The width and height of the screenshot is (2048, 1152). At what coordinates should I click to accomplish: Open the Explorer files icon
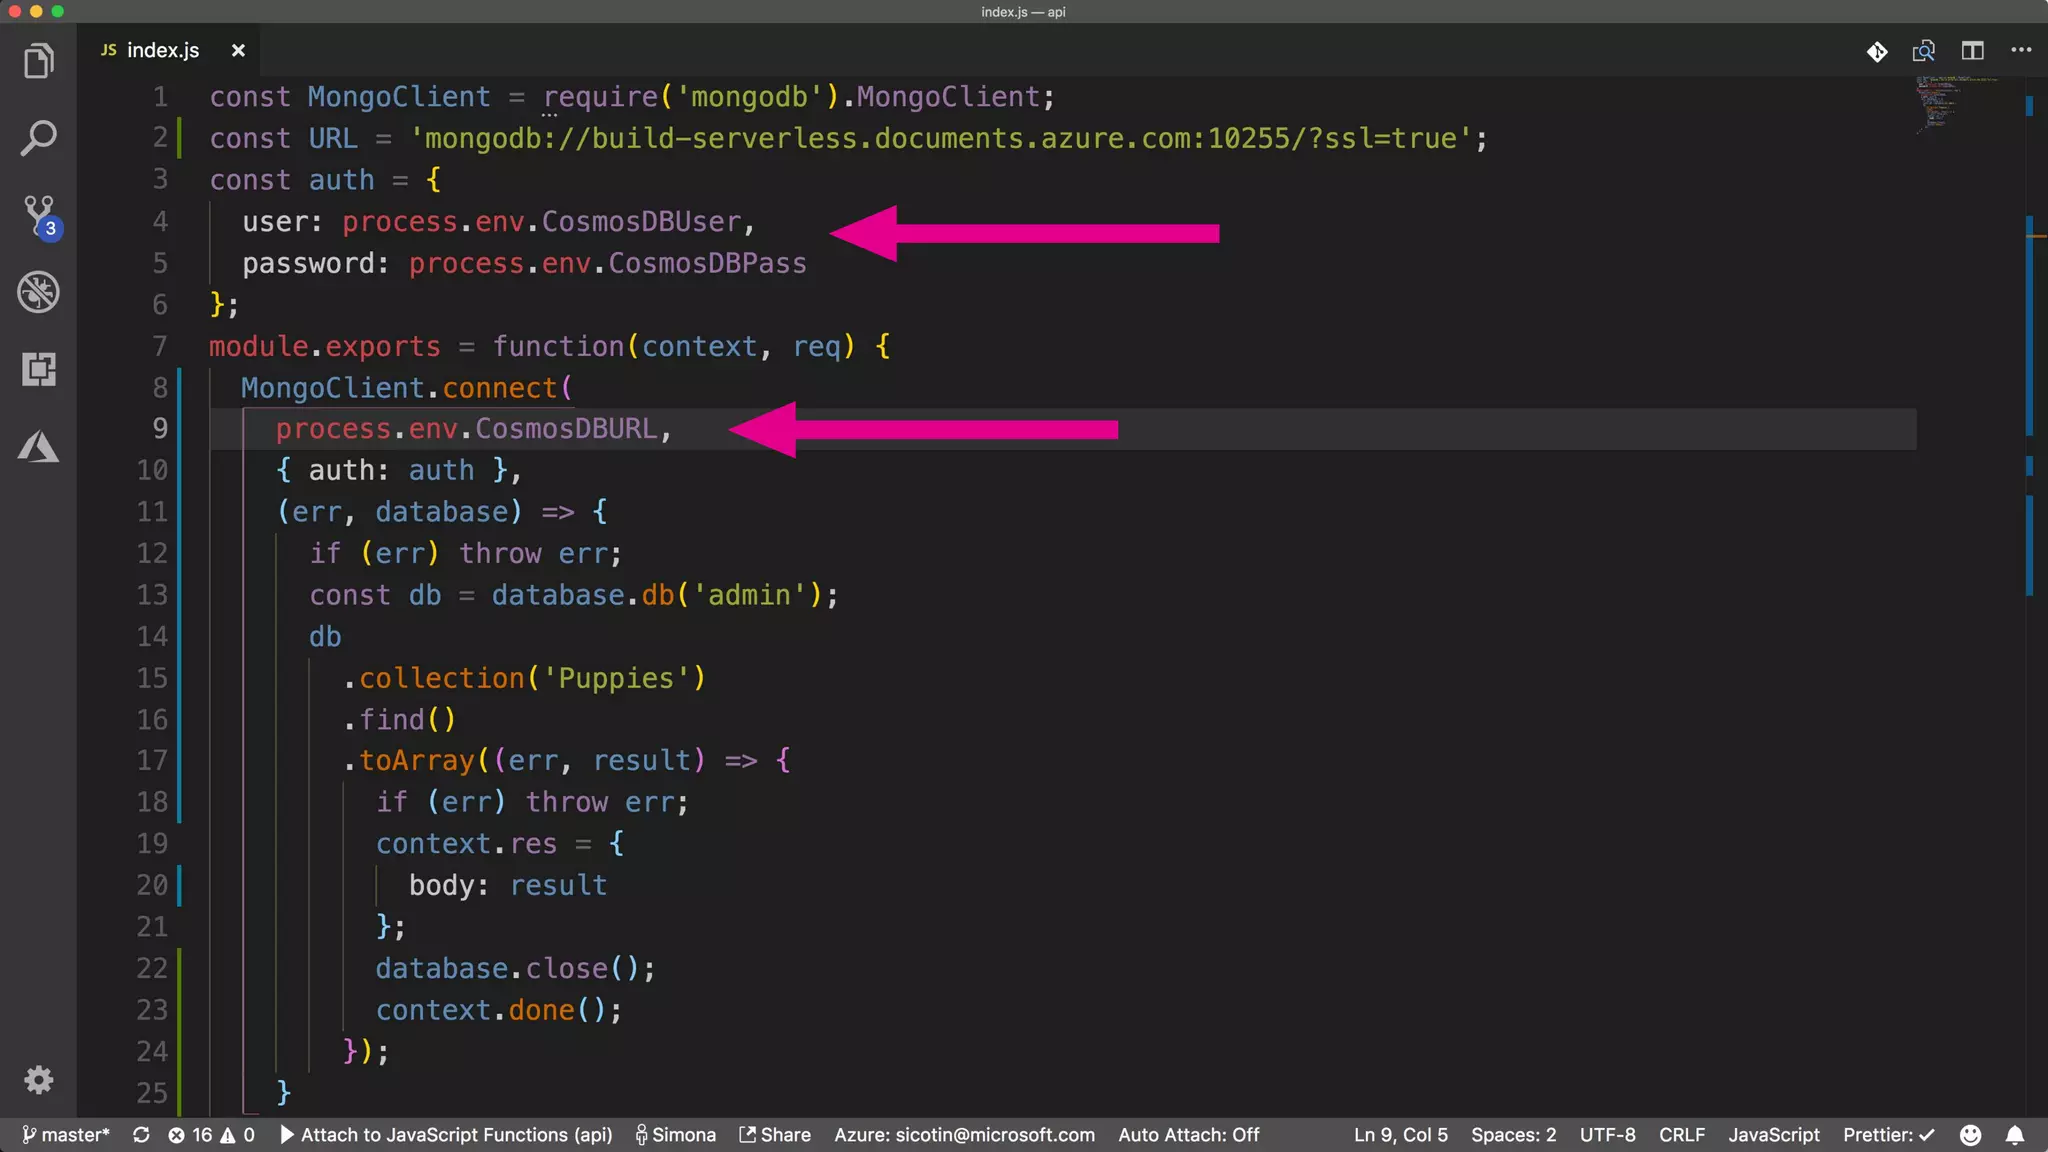(38, 61)
